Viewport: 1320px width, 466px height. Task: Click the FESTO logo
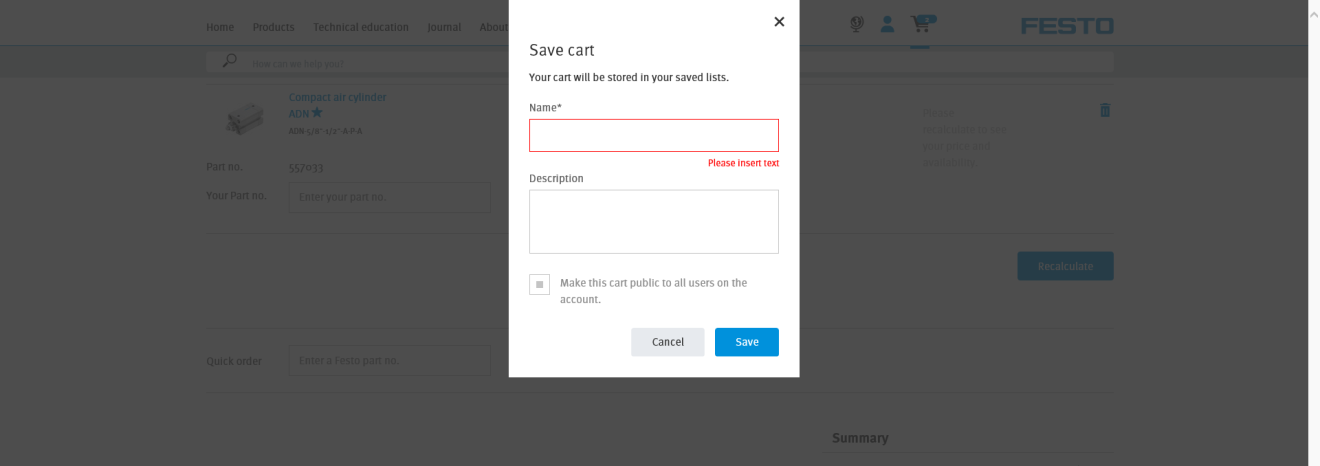(x=1067, y=26)
